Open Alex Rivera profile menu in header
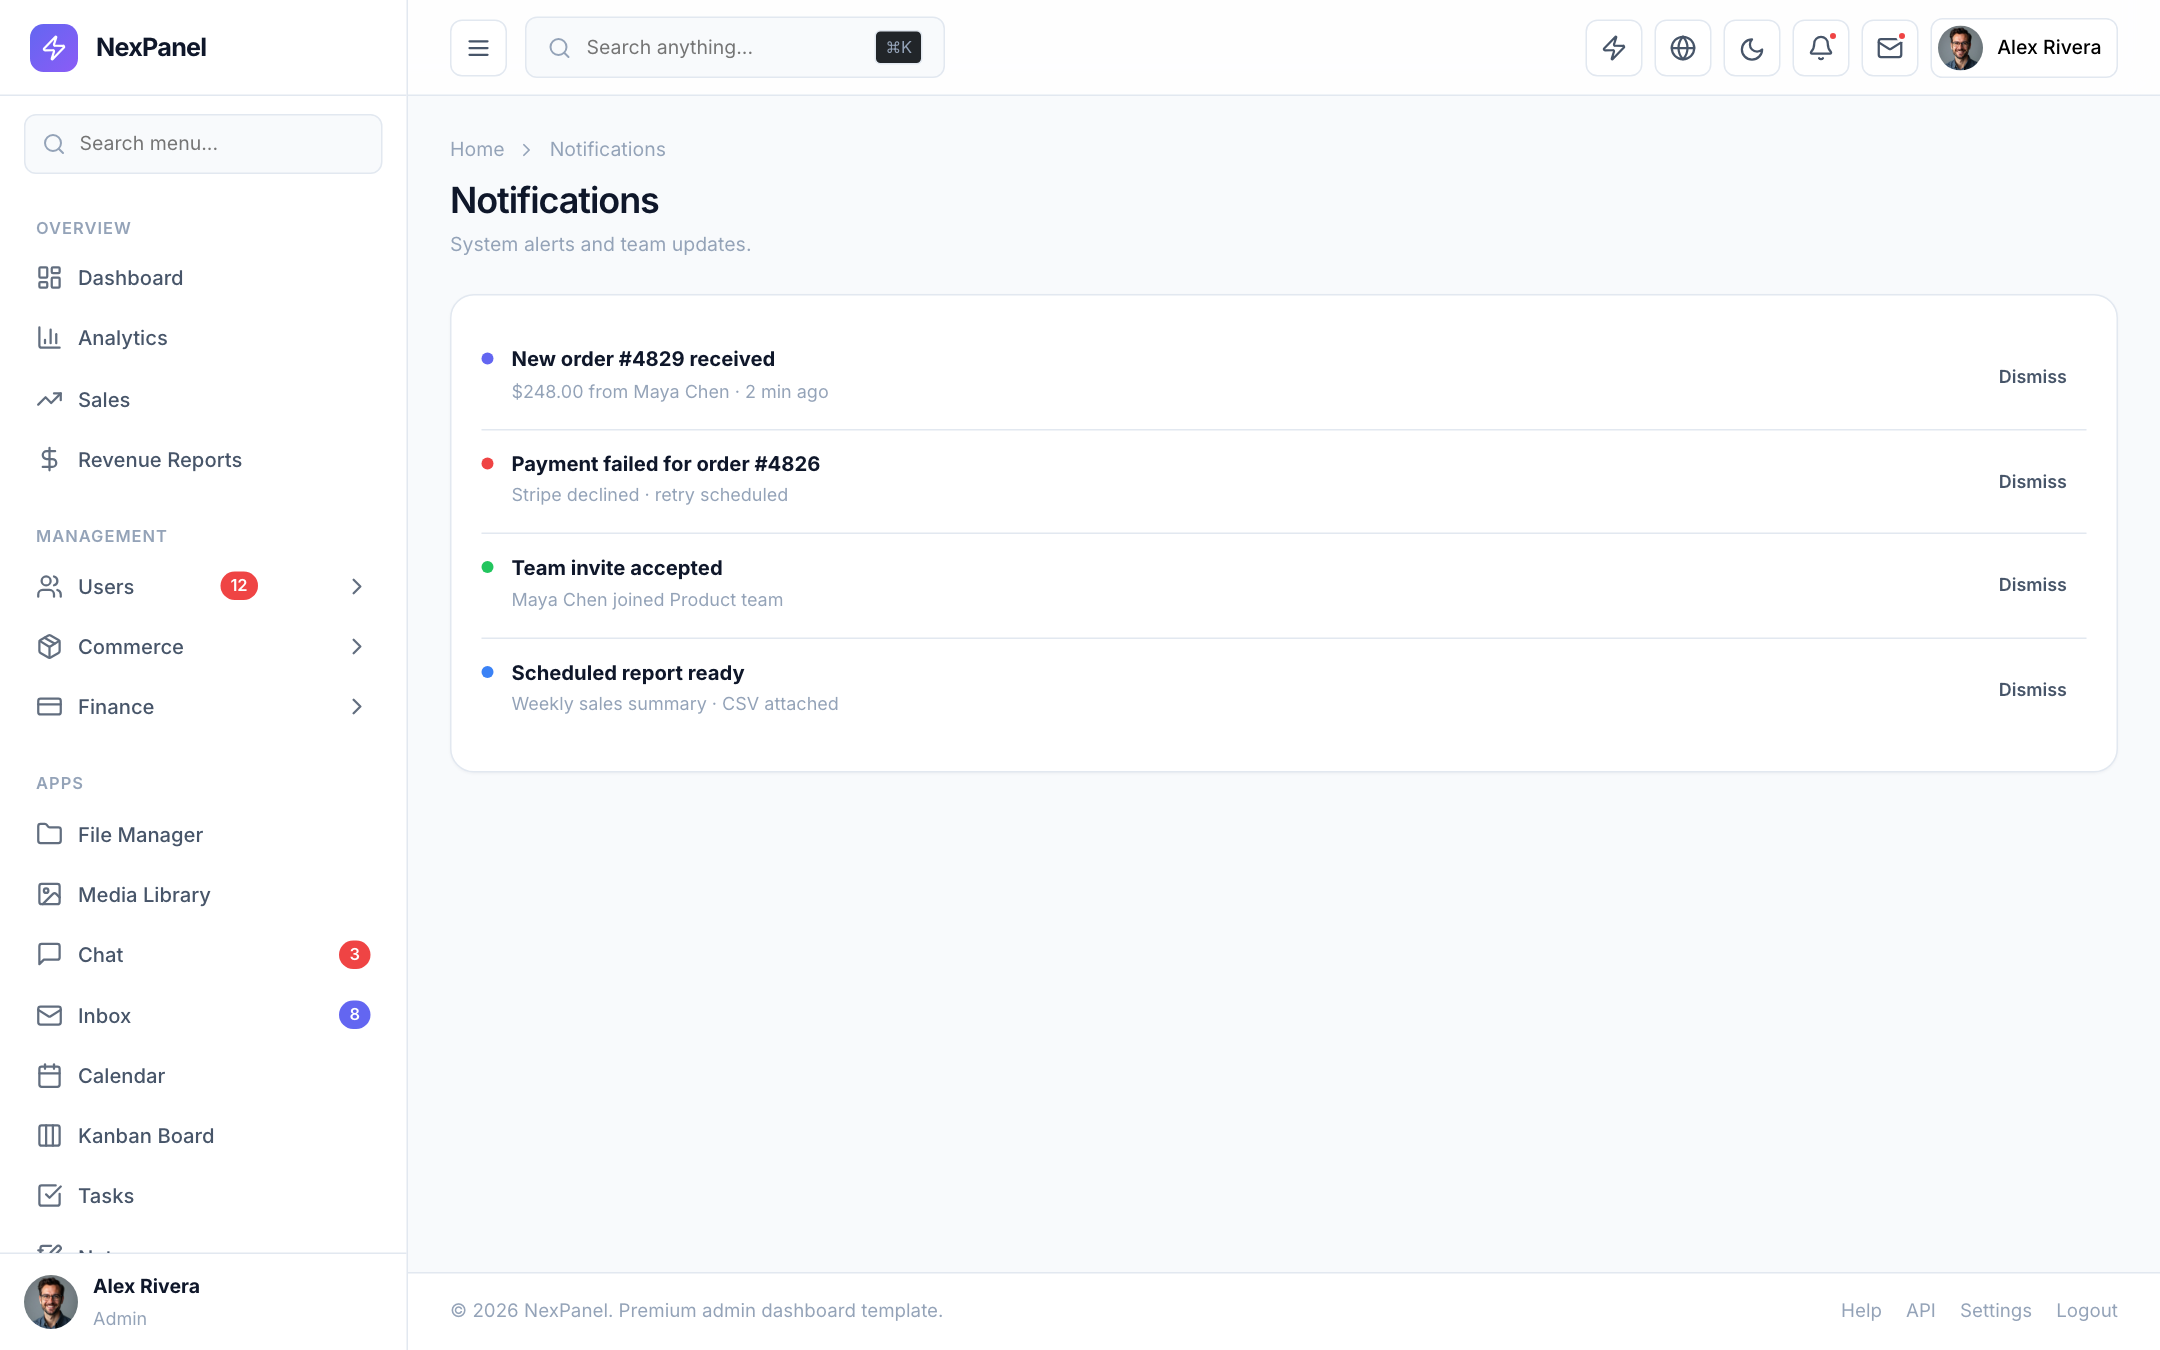The width and height of the screenshot is (2160, 1350). pos(2024,47)
